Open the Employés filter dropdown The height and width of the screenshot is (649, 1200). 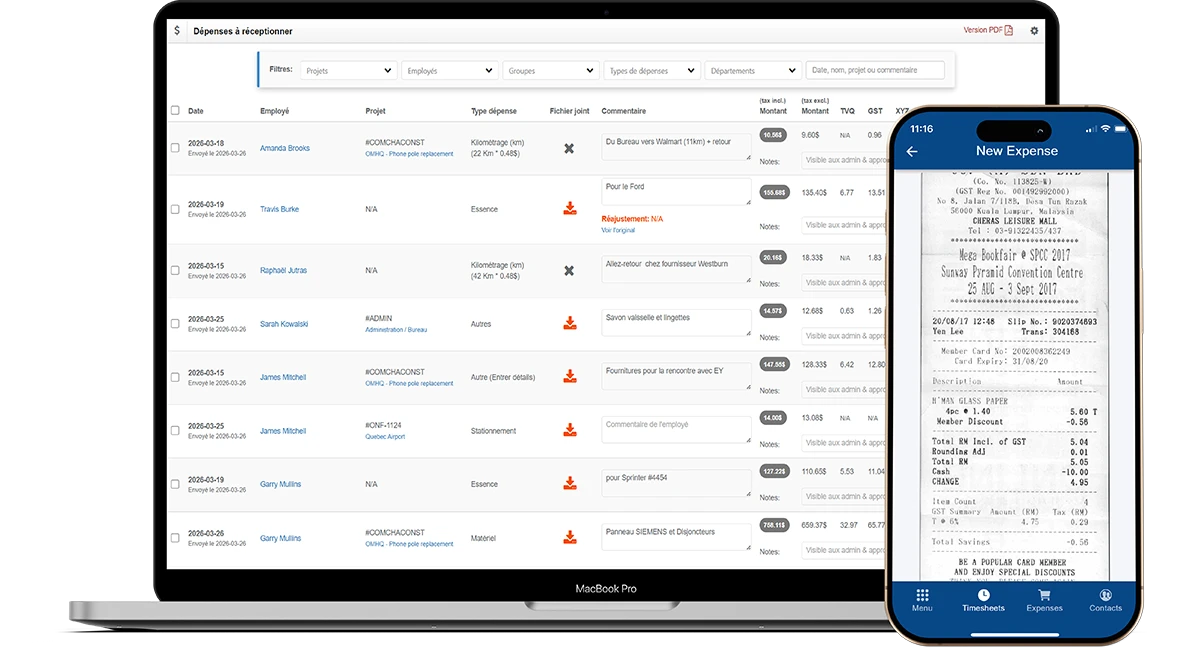pyautogui.click(x=449, y=71)
